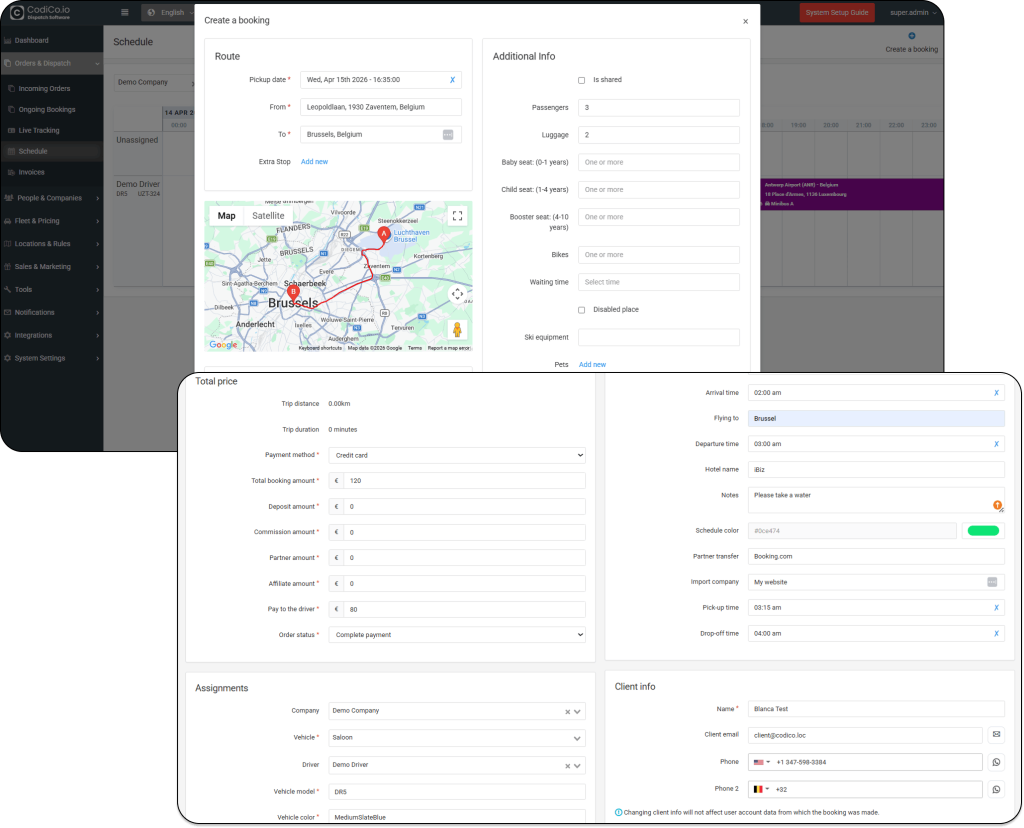Check the Disabled place checkbox
Image resolution: width=1024 pixels, height=828 pixels.
pos(581,310)
